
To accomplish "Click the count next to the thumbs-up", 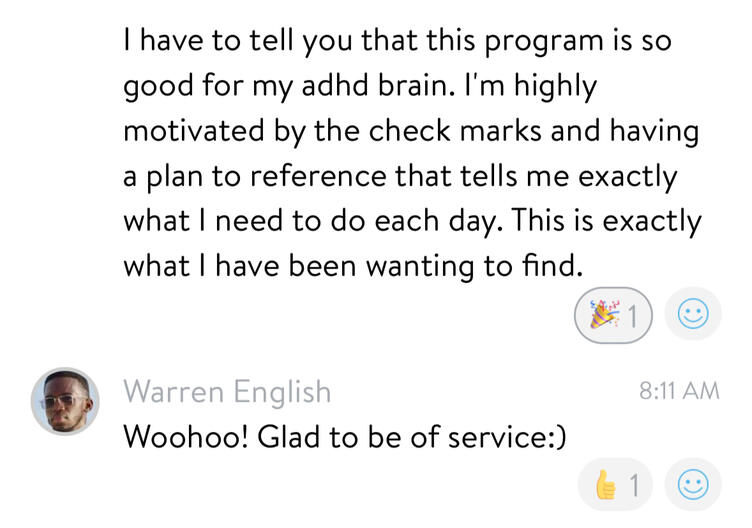I will click(x=633, y=486).
